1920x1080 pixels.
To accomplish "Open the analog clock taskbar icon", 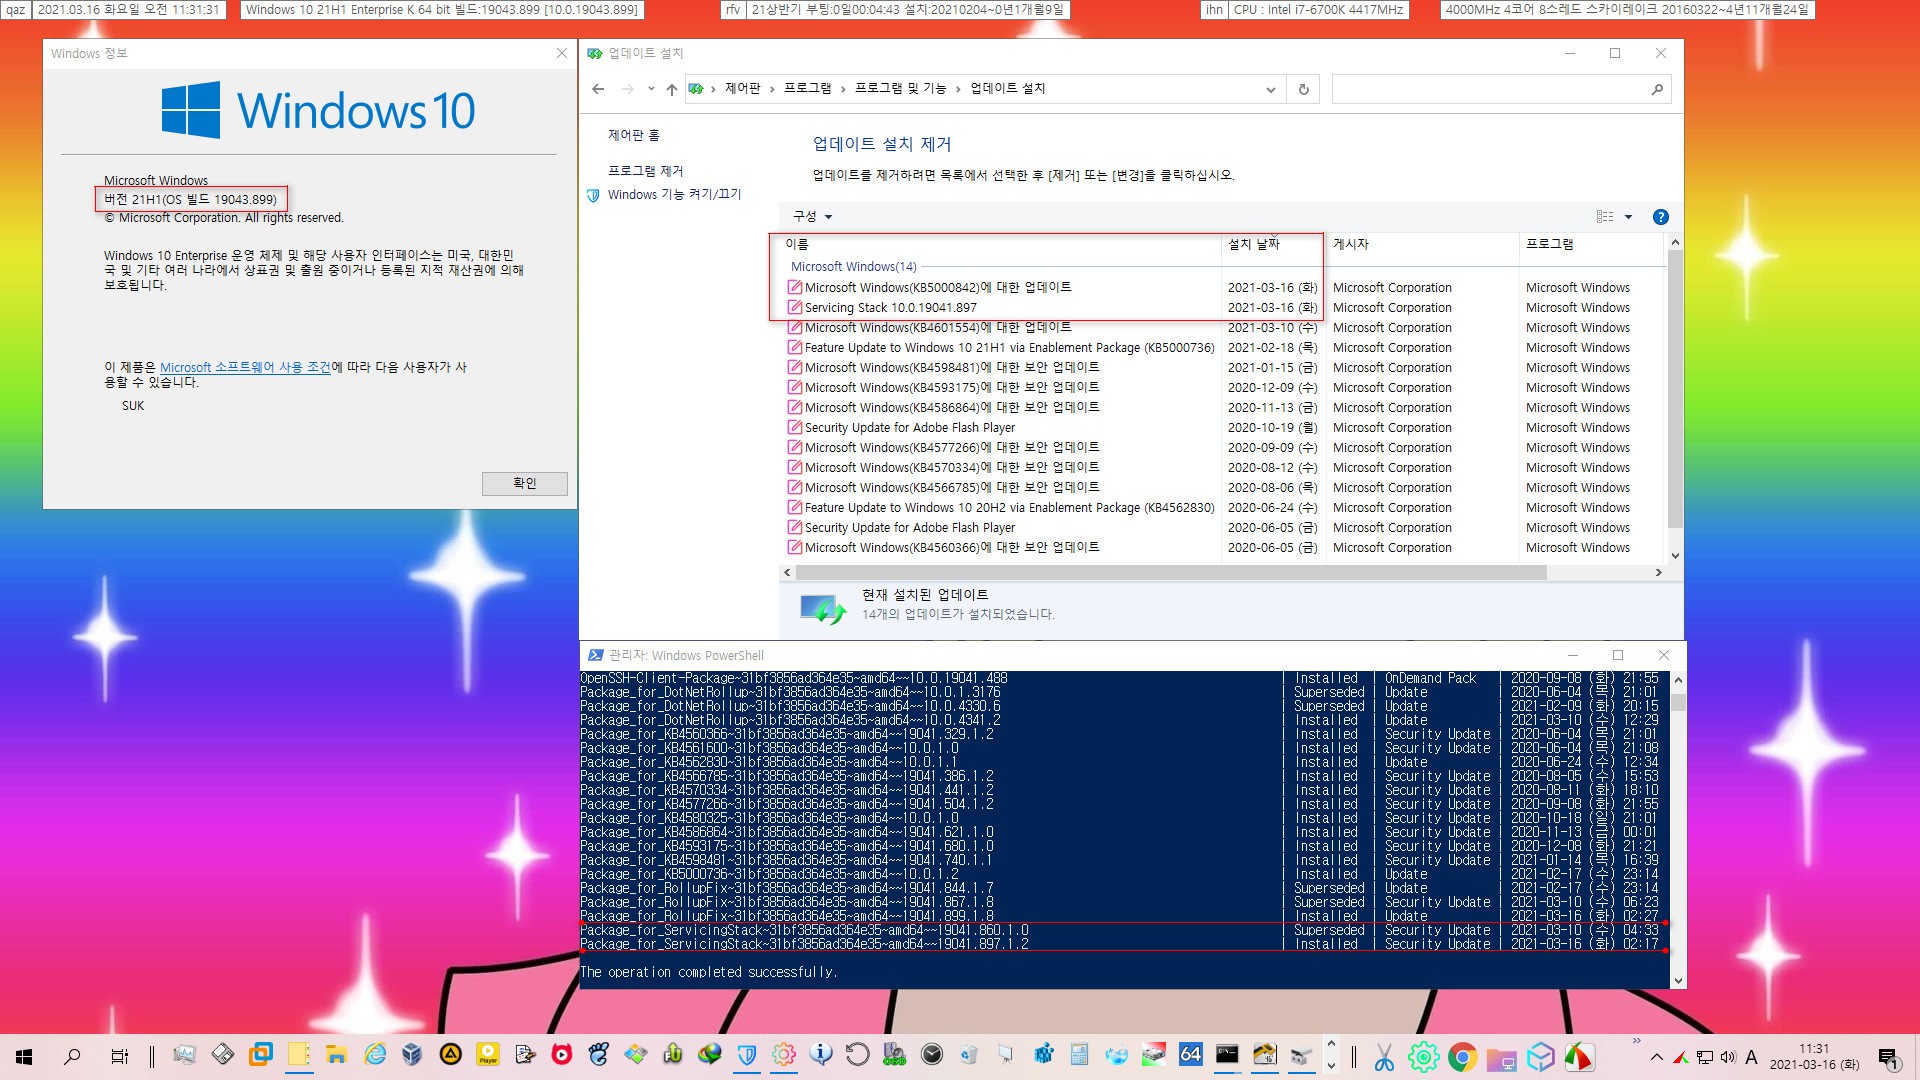I will pos(932,1055).
